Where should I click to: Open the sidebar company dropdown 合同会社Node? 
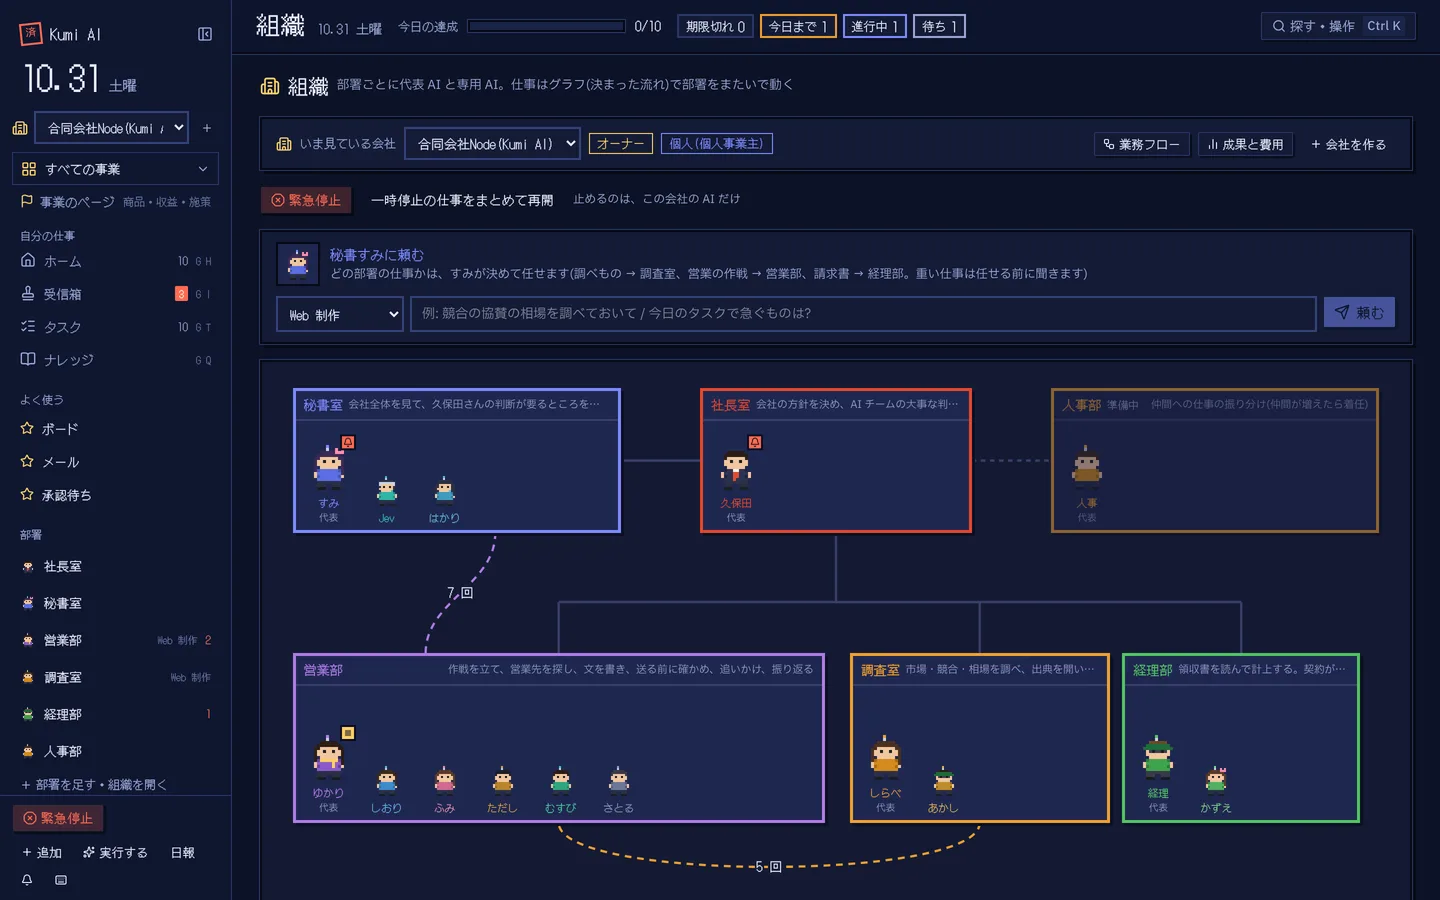(x=111, y=128)
